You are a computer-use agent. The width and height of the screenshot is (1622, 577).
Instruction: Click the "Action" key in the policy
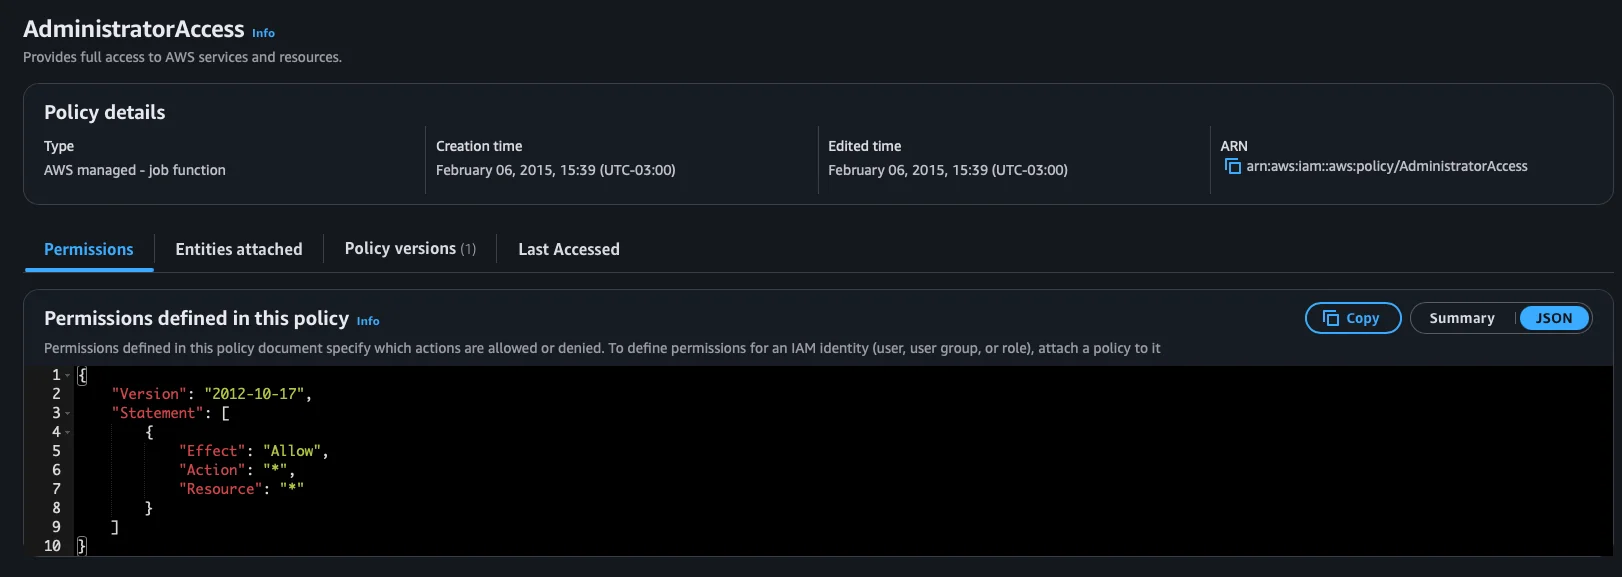[212, 470]
